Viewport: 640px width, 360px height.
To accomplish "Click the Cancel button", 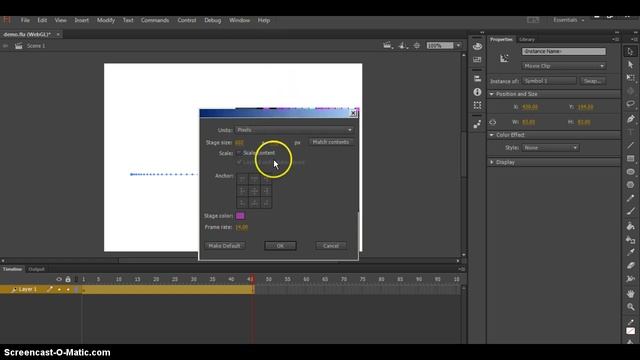I will pyautogui.click(x=331, y=246).
